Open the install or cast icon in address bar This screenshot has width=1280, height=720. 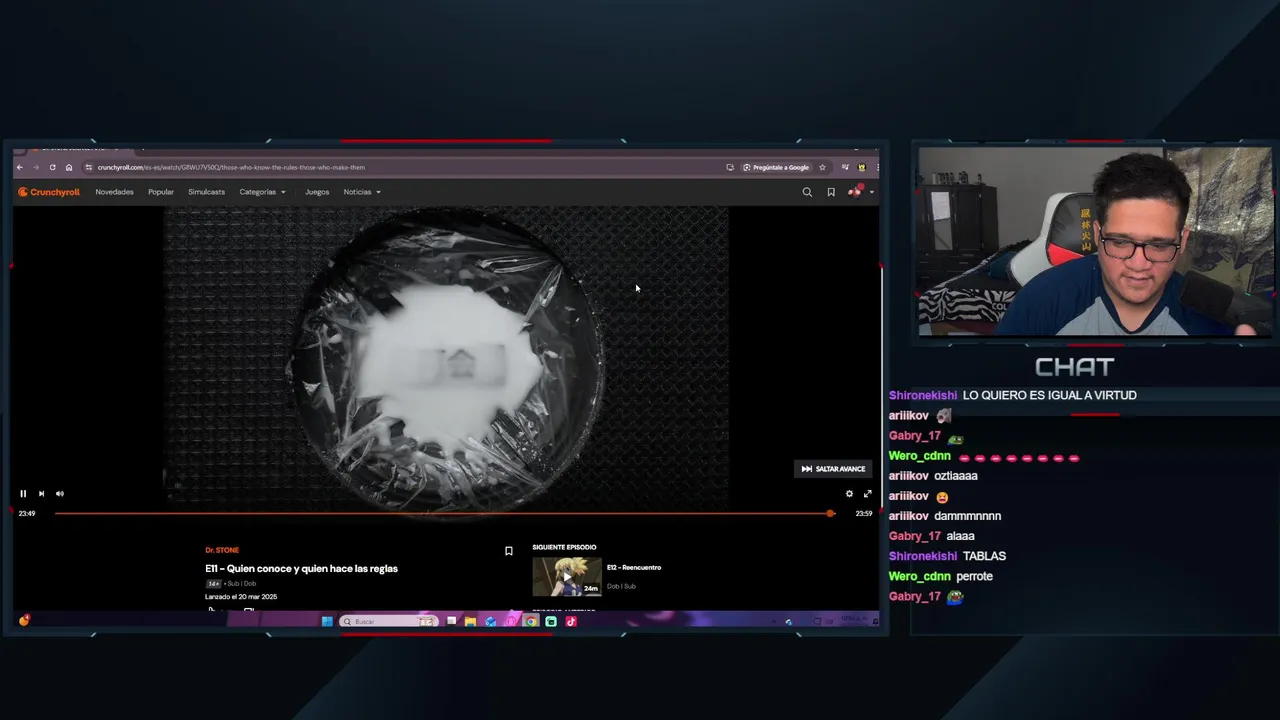pyautogui.click(x=730, y=167)
